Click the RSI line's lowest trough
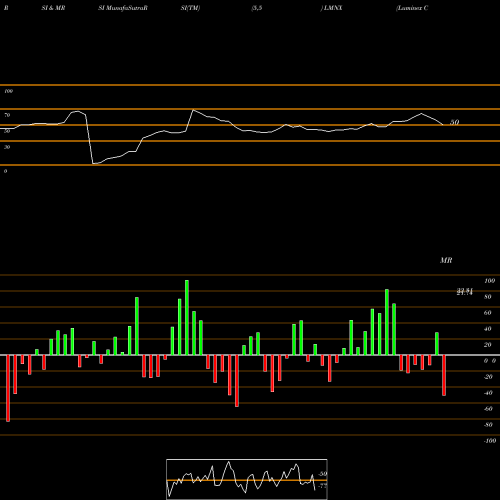Screen dimensions: 500x500 pos(94,164)
